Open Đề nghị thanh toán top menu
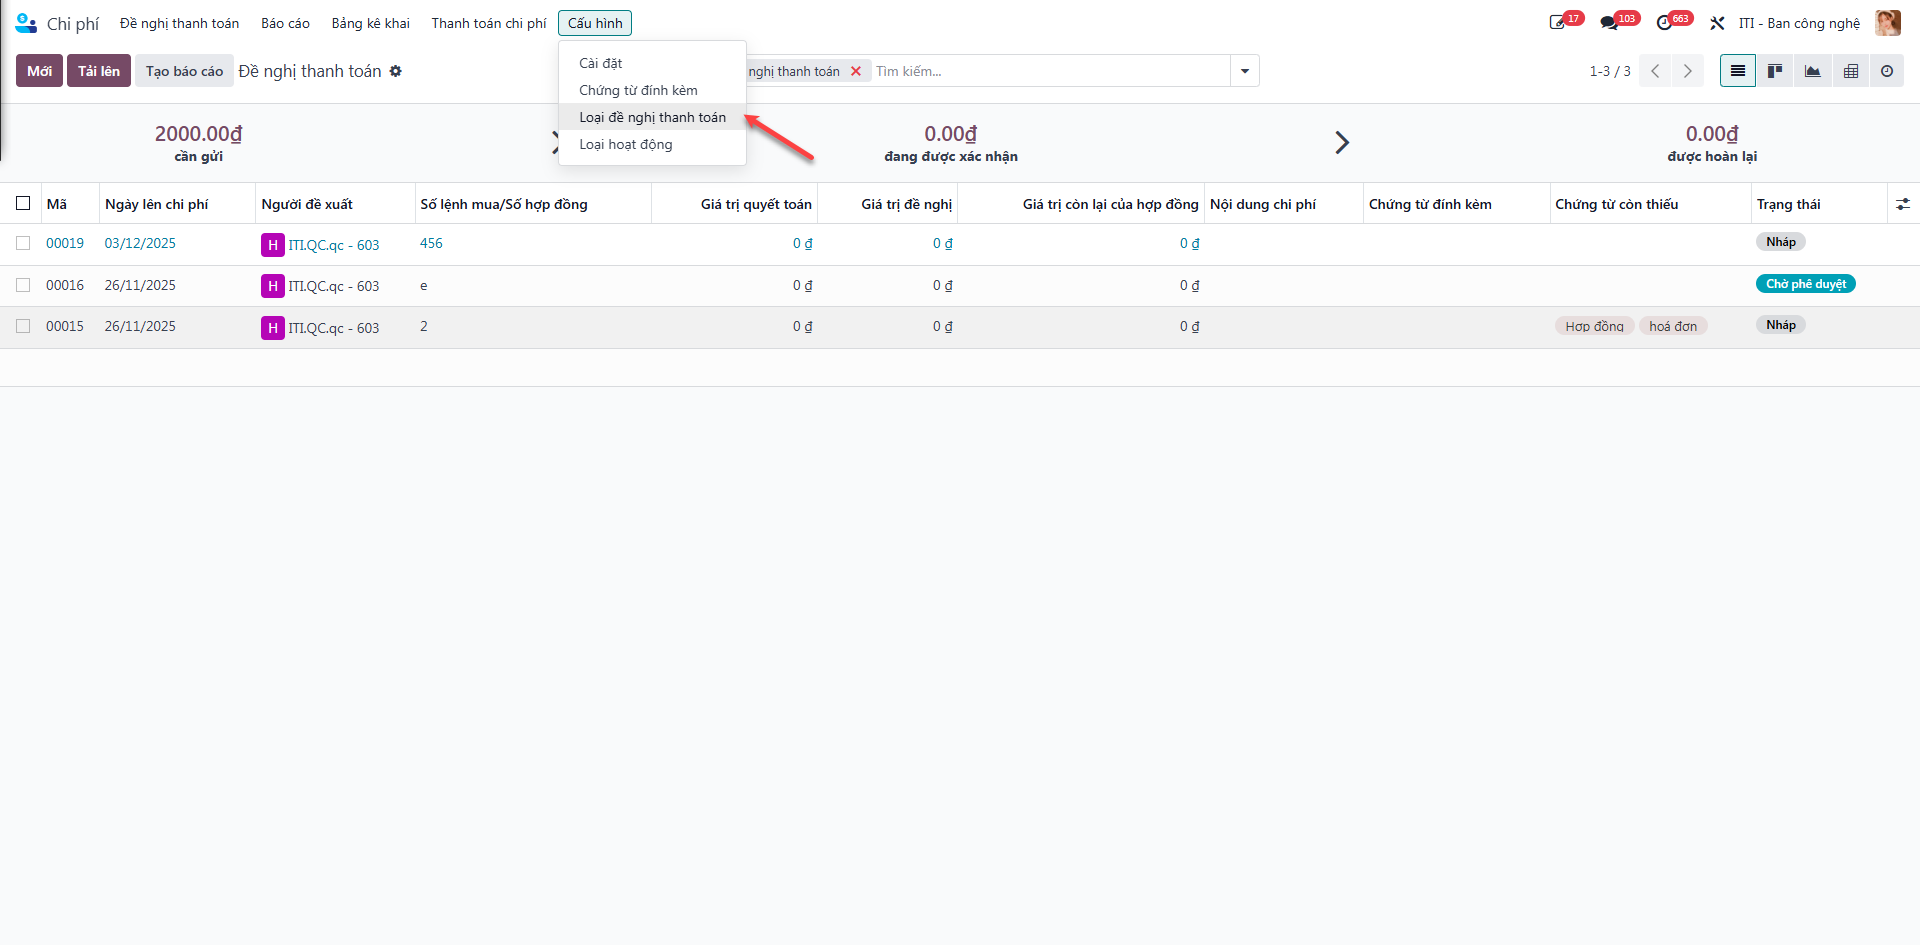 (179, 23)
